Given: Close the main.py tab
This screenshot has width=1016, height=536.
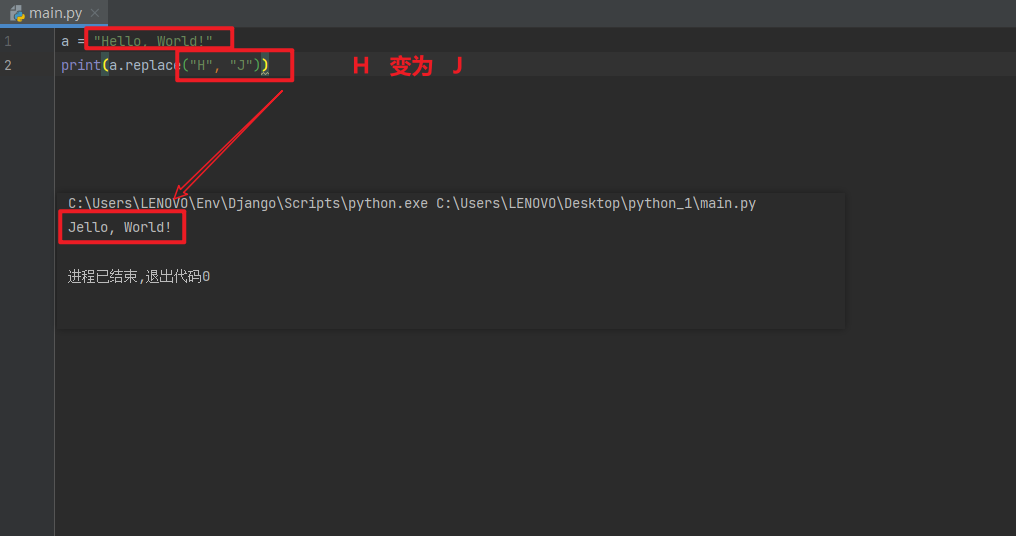Looking at the screenshot, I should (95, 13).
